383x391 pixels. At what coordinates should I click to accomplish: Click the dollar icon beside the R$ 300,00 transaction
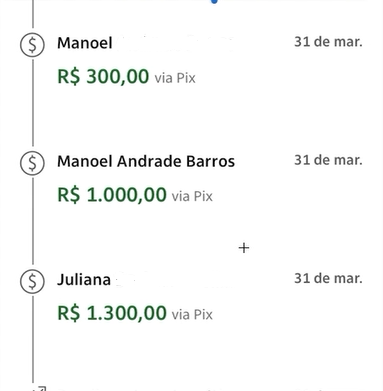pyautogui.click(x=32, y=45)
